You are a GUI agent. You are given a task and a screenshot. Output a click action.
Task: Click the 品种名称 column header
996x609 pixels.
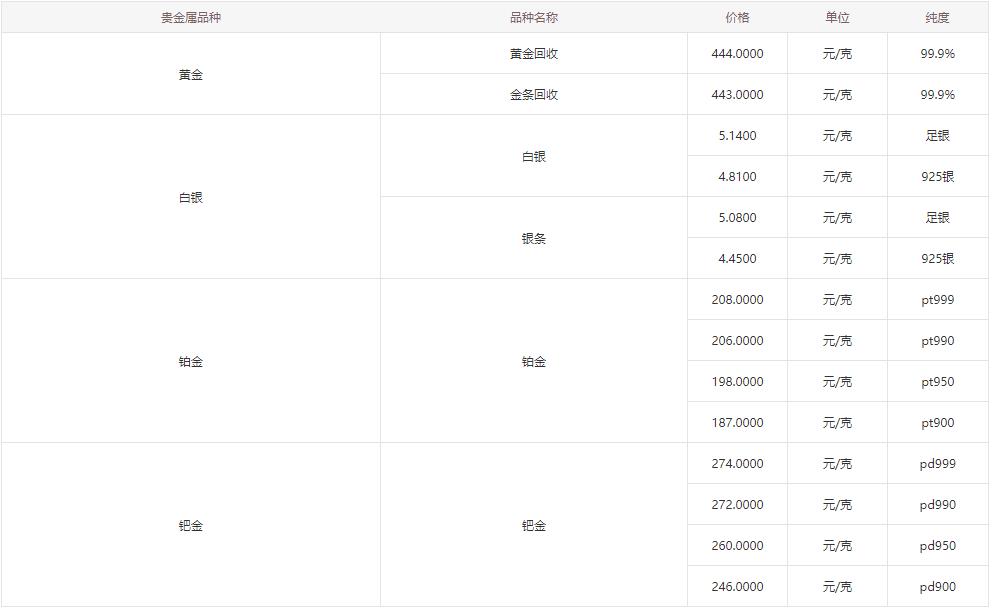point(533,18)
